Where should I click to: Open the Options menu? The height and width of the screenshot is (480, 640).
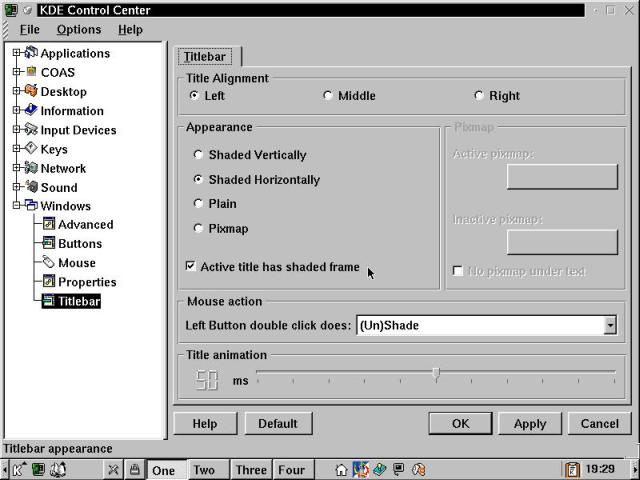click(78, 30)
